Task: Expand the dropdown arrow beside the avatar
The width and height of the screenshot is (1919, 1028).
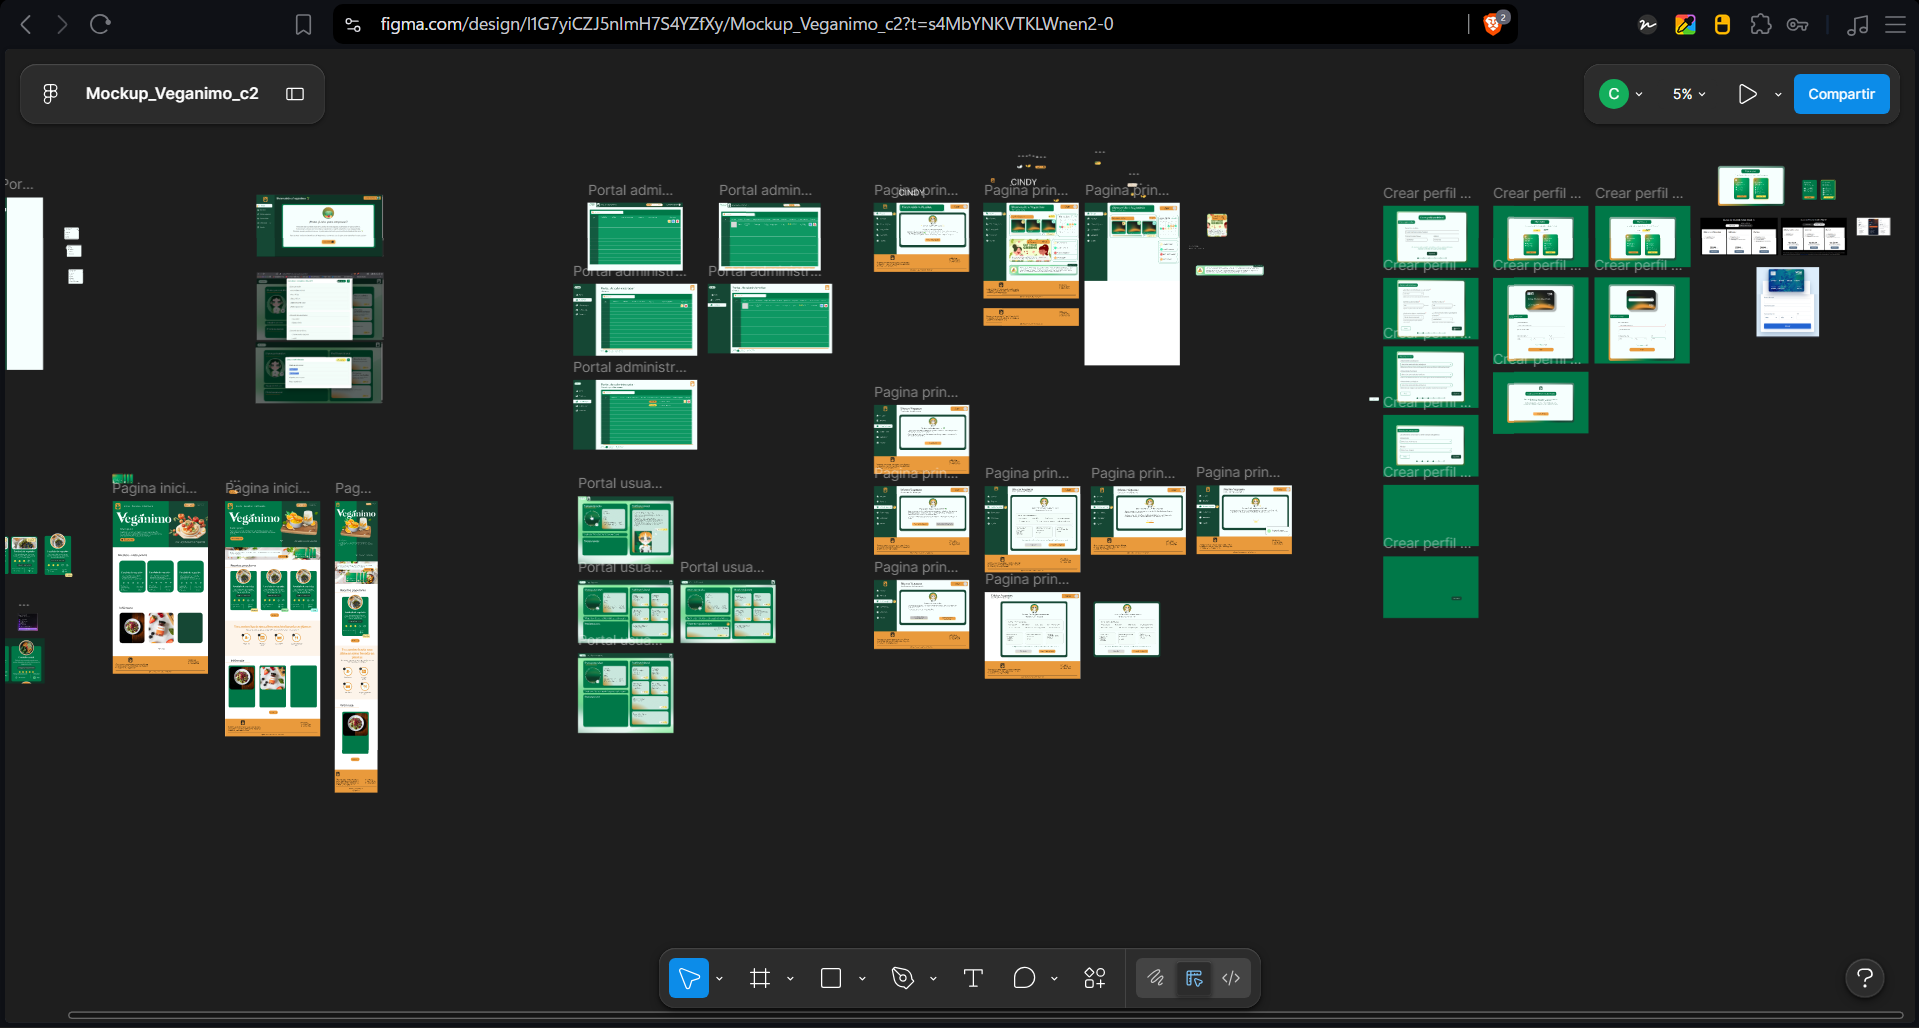Action: [x=1639, y=94]
